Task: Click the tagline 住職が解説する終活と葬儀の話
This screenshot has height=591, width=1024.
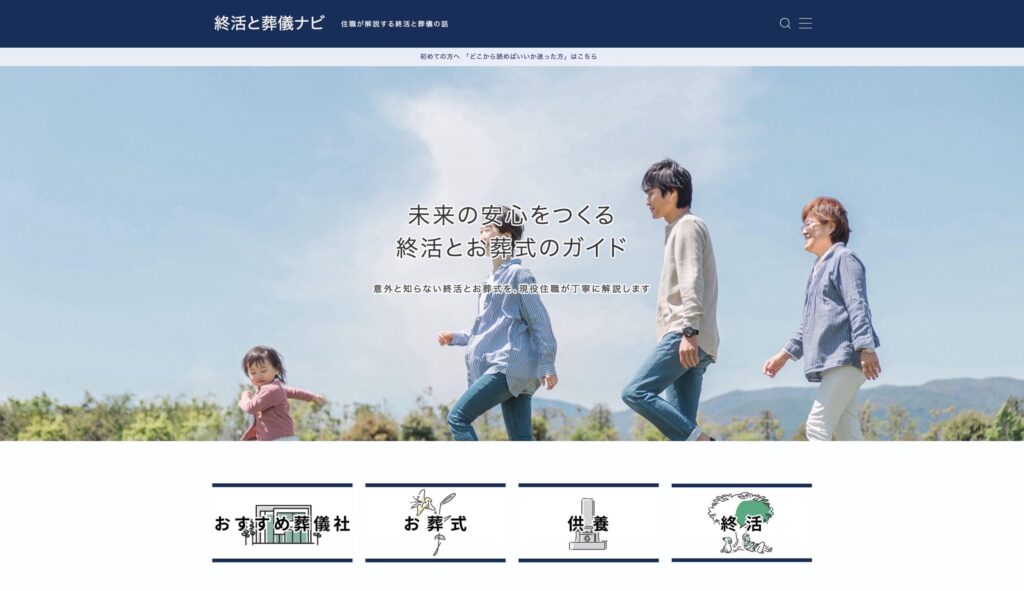Action: (394, 24)
